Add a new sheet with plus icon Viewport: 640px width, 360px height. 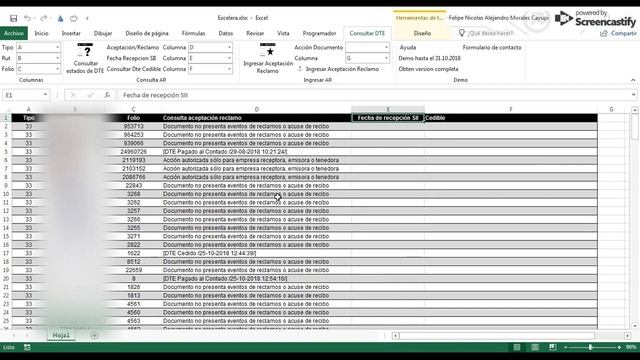click(94, 336)
